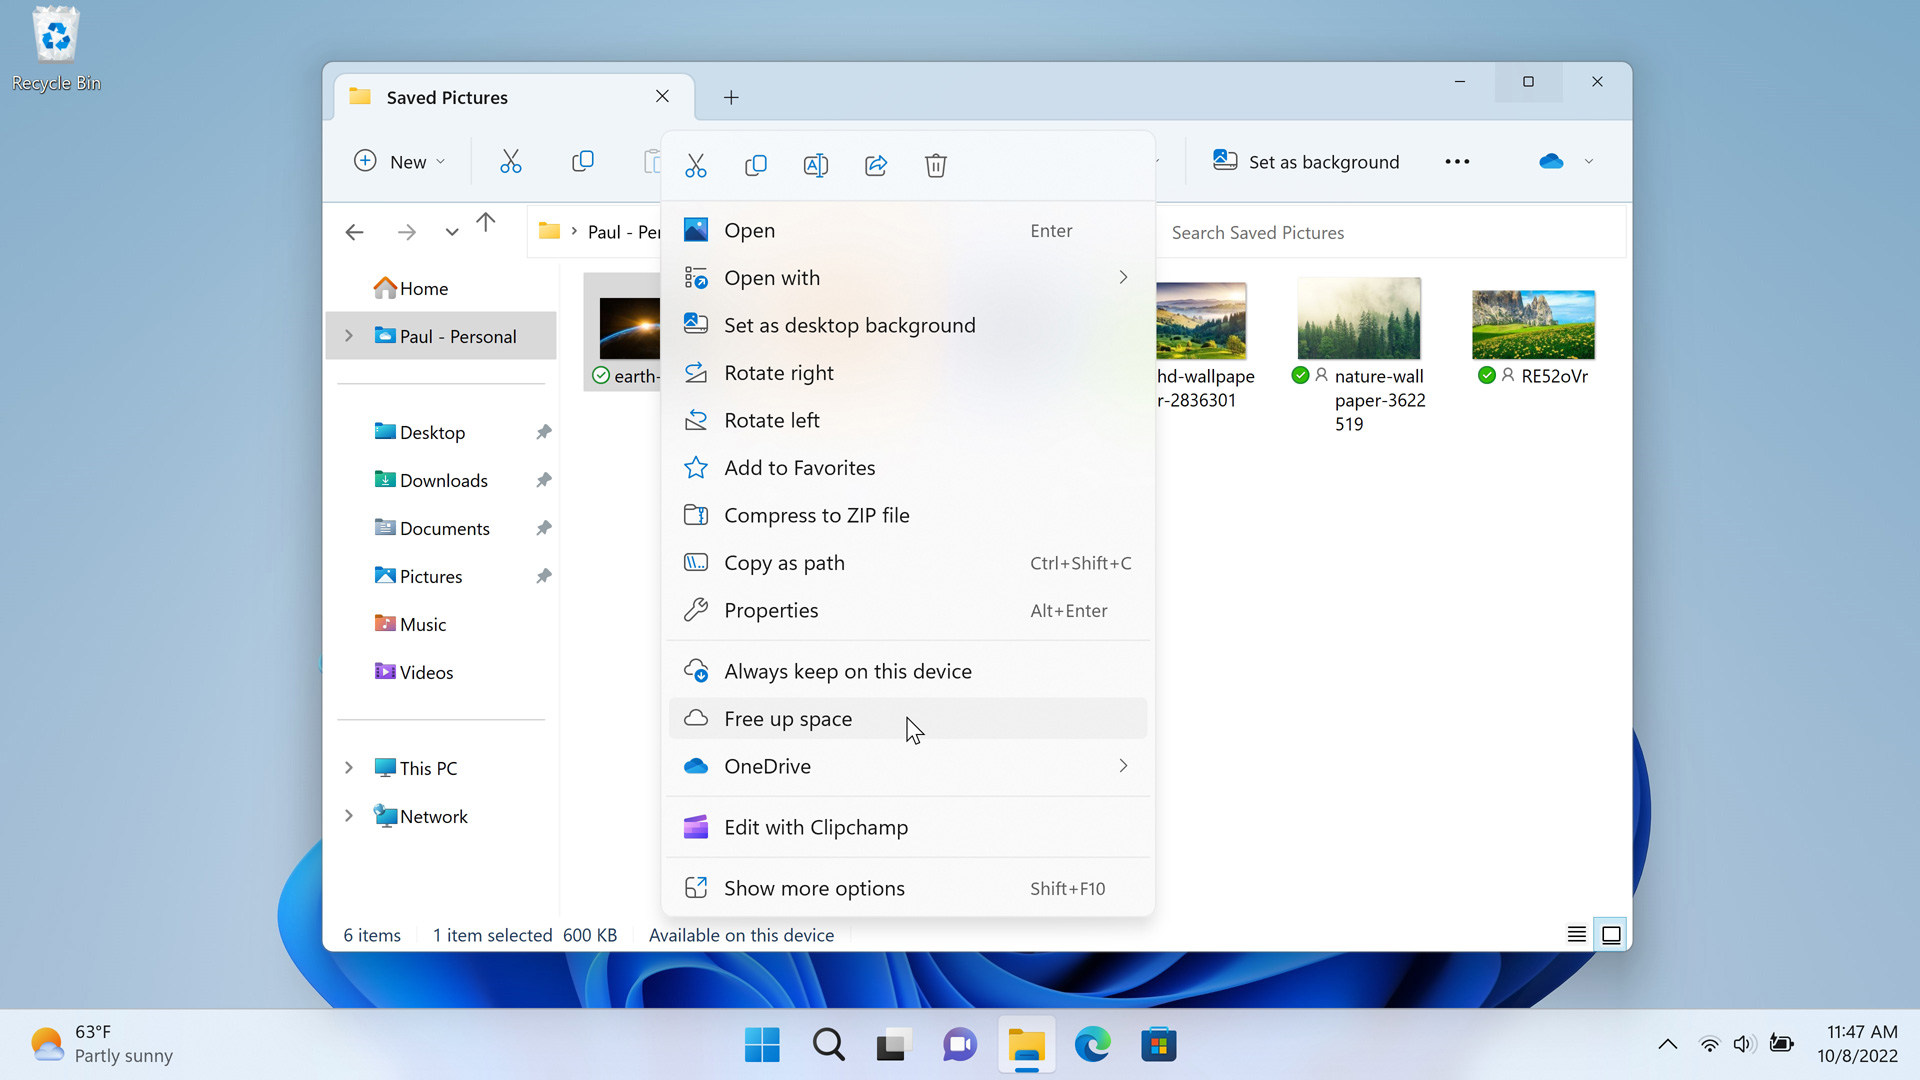
Task: Select Free up space menu entry
Action: tap(788, 719)
